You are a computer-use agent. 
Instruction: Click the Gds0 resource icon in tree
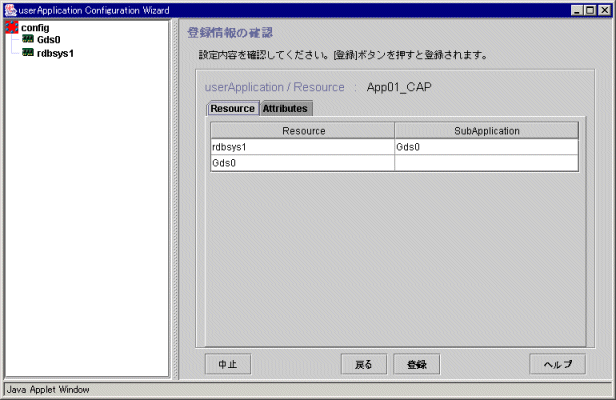pos(28,39)
